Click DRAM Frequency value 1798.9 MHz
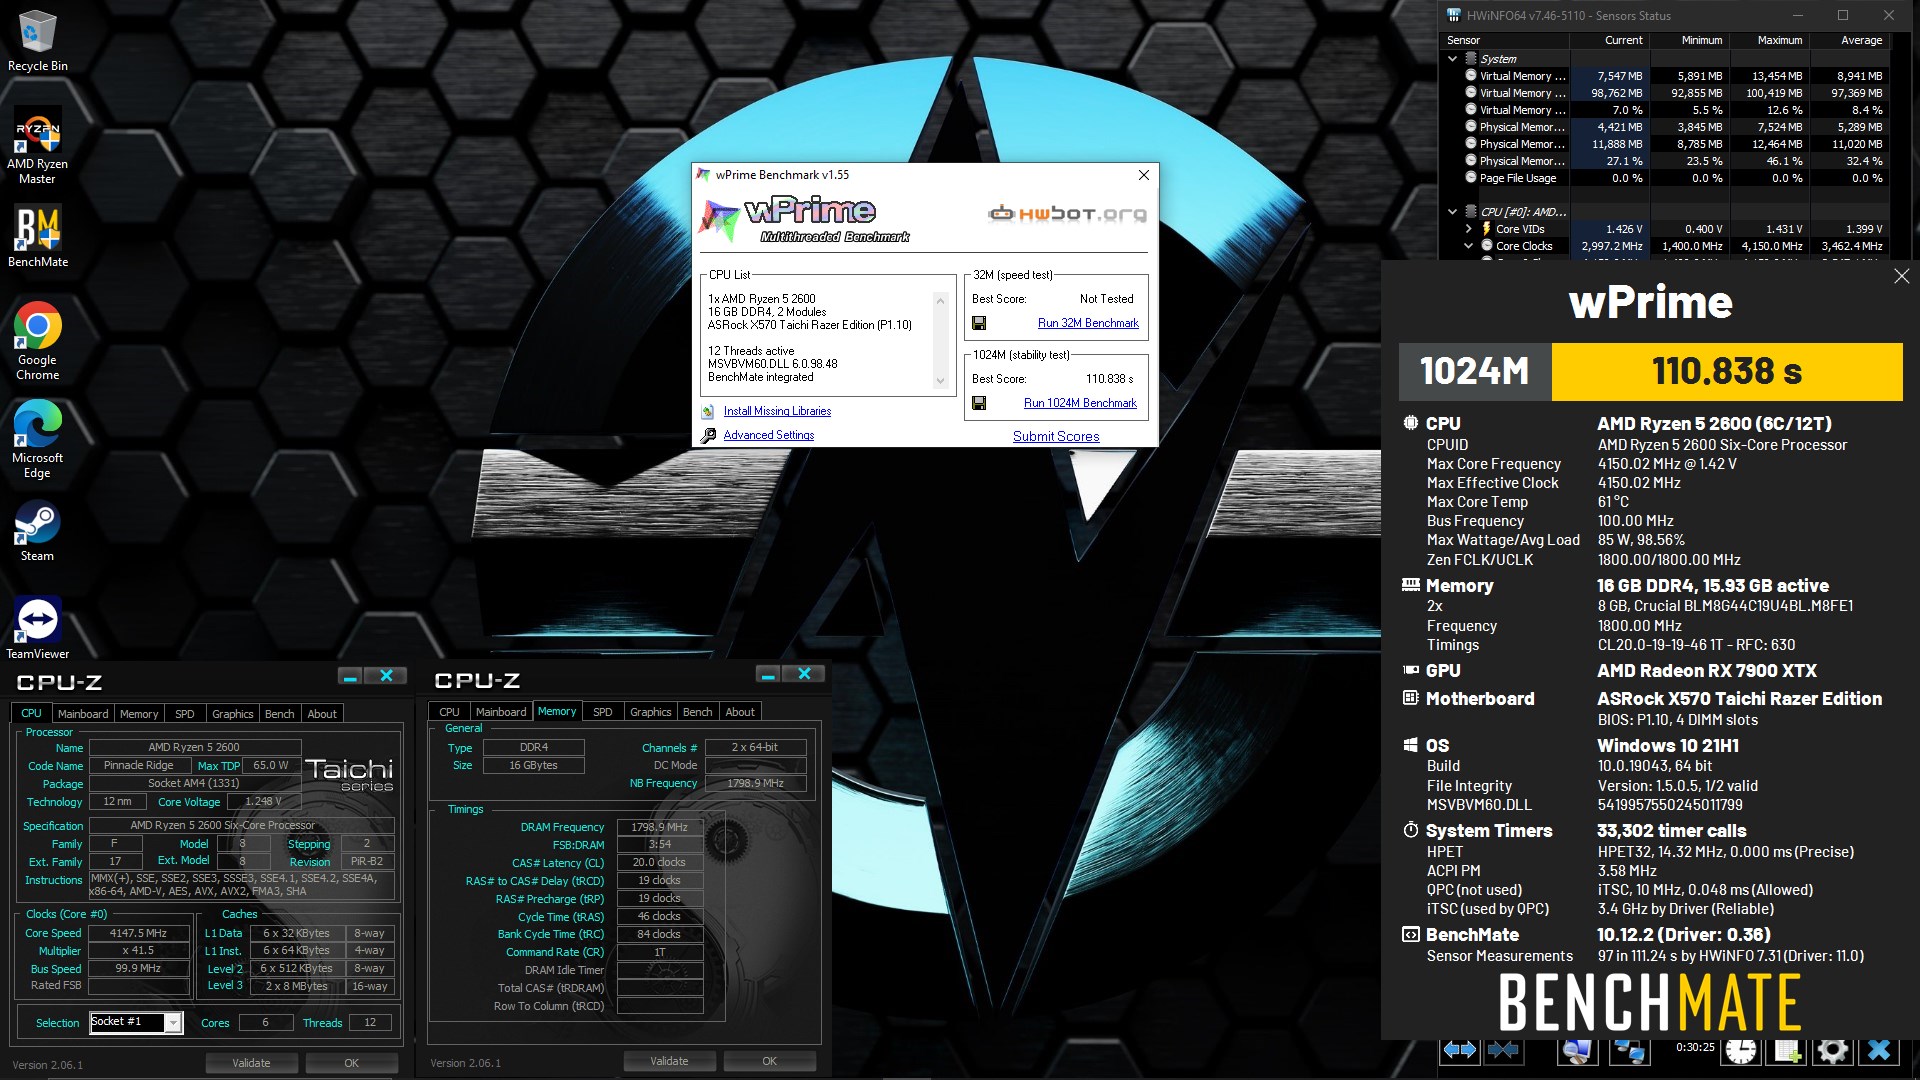1920x1080 pixels. click(x=660, y=827)
